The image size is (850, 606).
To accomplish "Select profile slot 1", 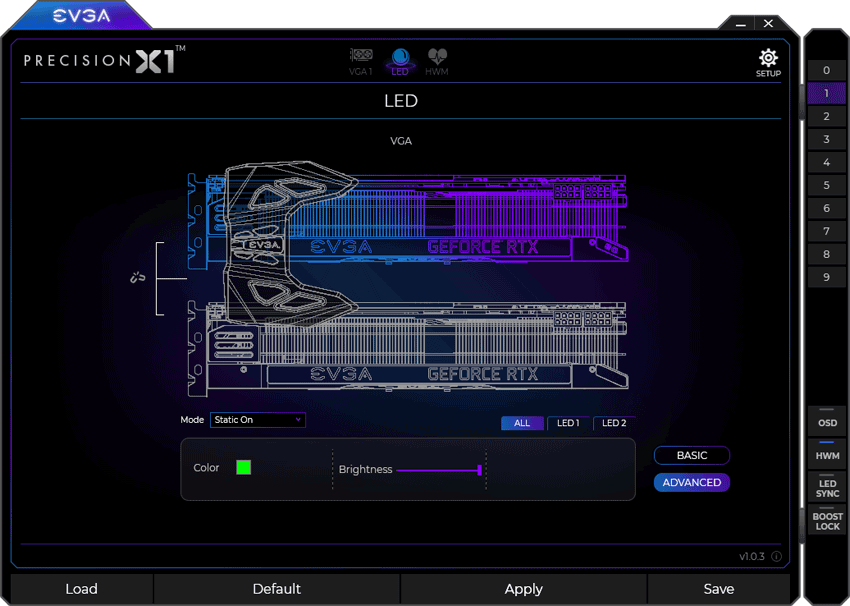I will (826, 93).
